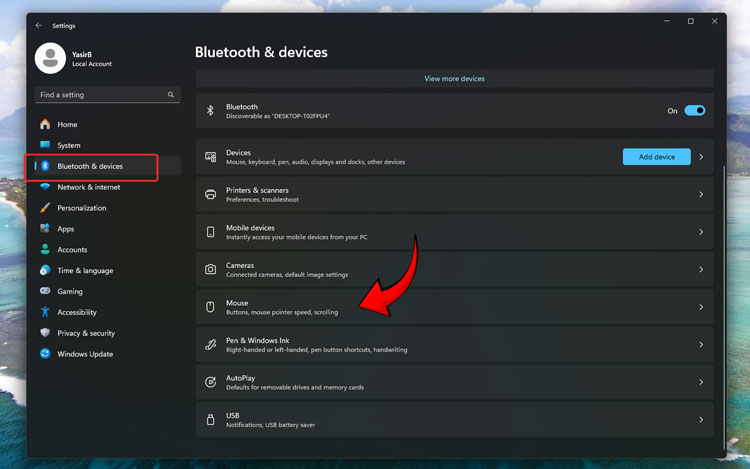Click the Time & language globe icon

coord(45,270)
